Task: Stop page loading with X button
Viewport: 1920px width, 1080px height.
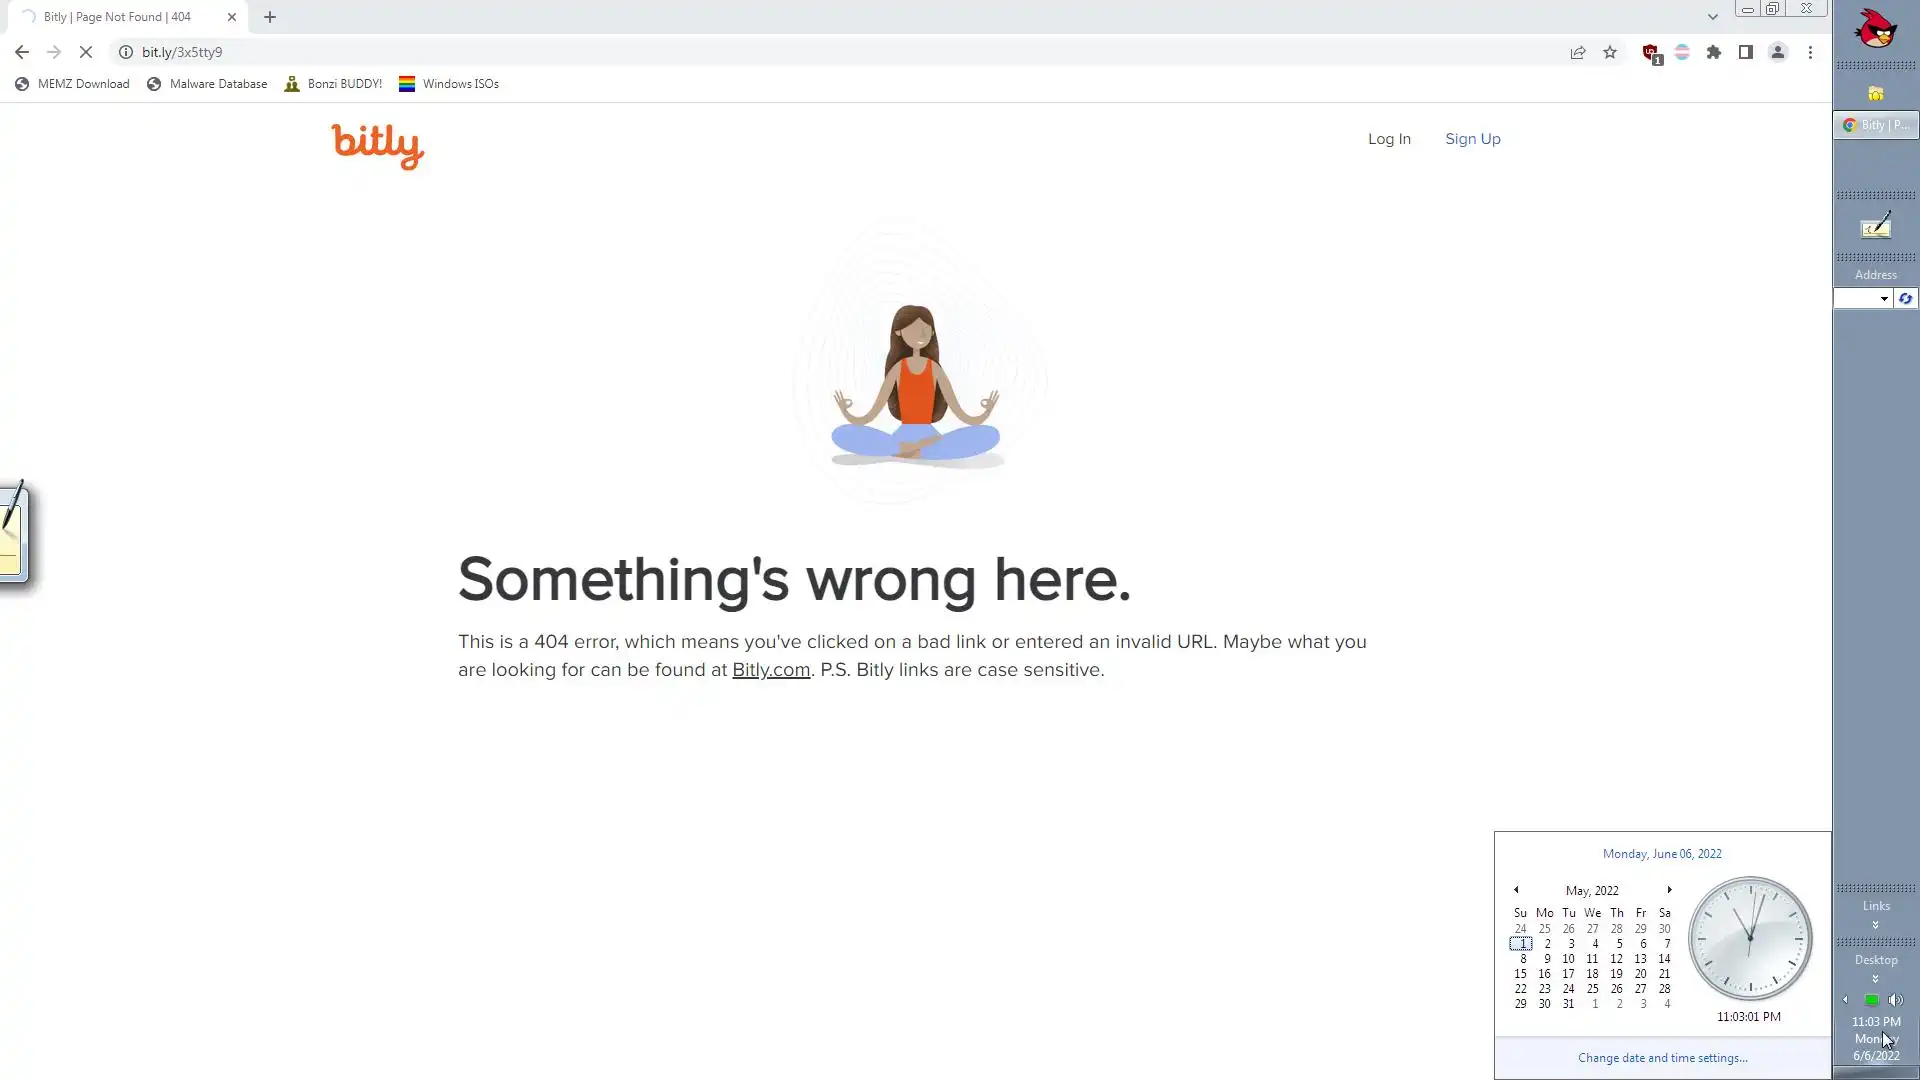Action: [85, 52]
